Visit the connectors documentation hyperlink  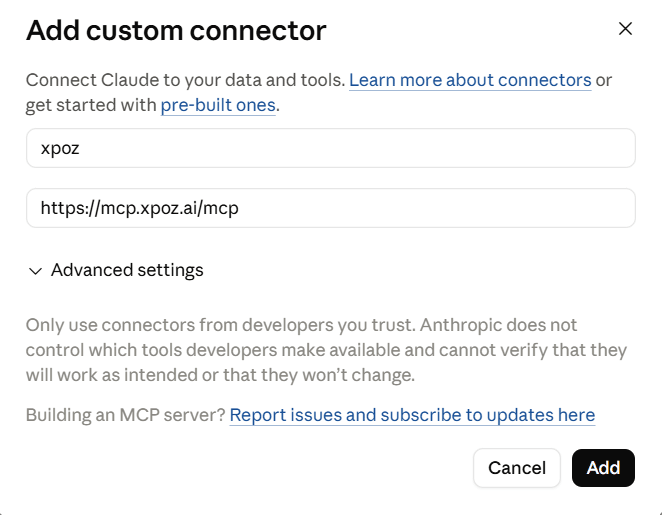[470, 80]
